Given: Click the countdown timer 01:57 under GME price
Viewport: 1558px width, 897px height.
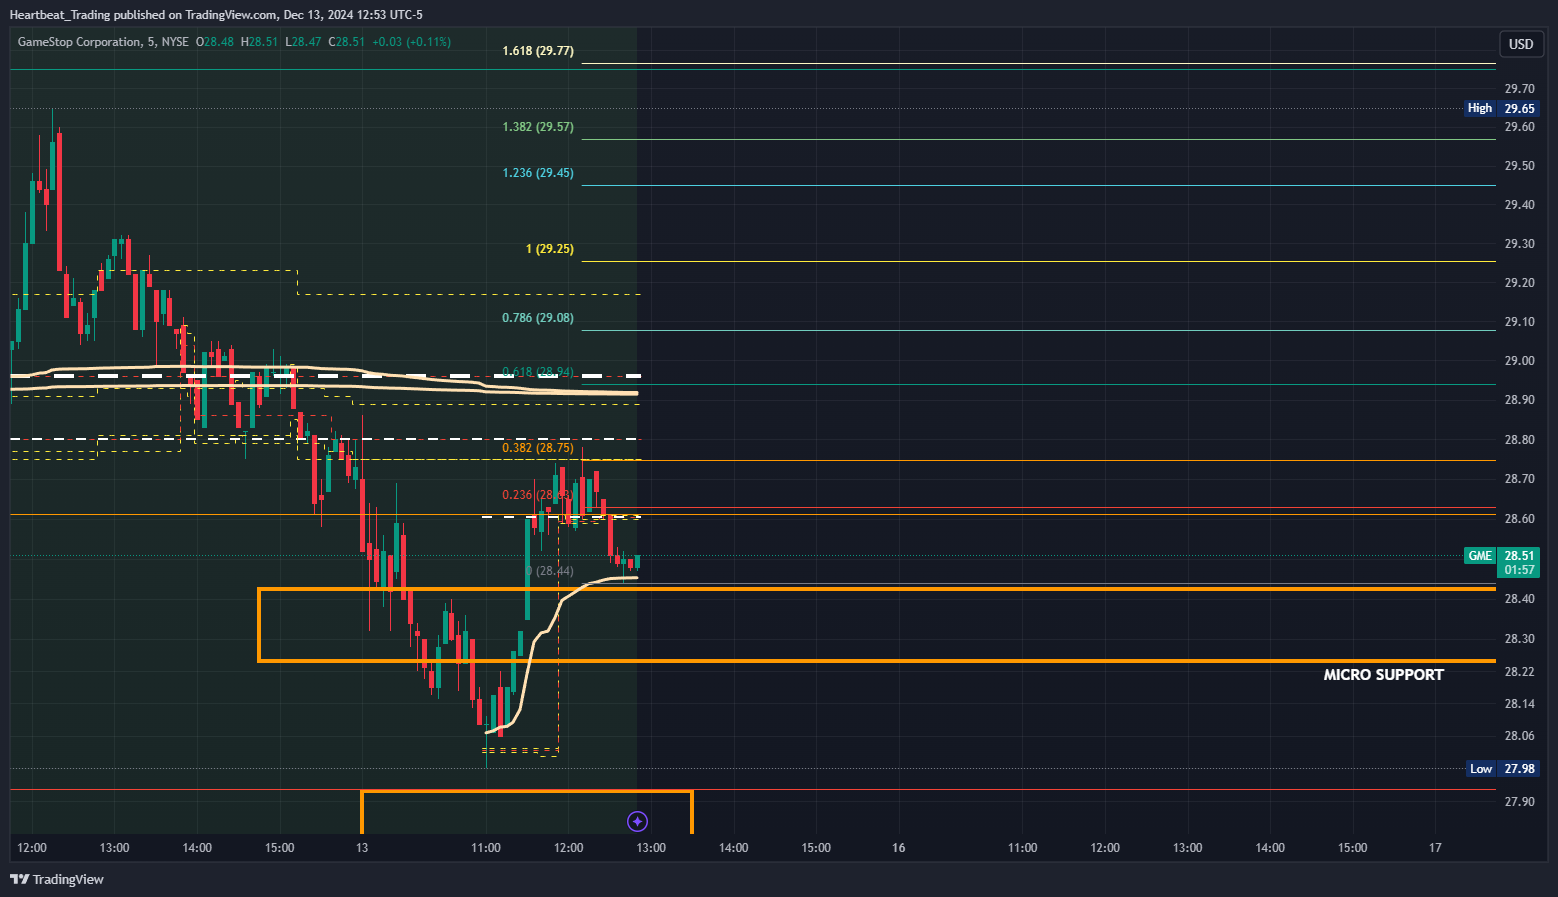Looking at the screenshot, I should [x=1519, y=570].
